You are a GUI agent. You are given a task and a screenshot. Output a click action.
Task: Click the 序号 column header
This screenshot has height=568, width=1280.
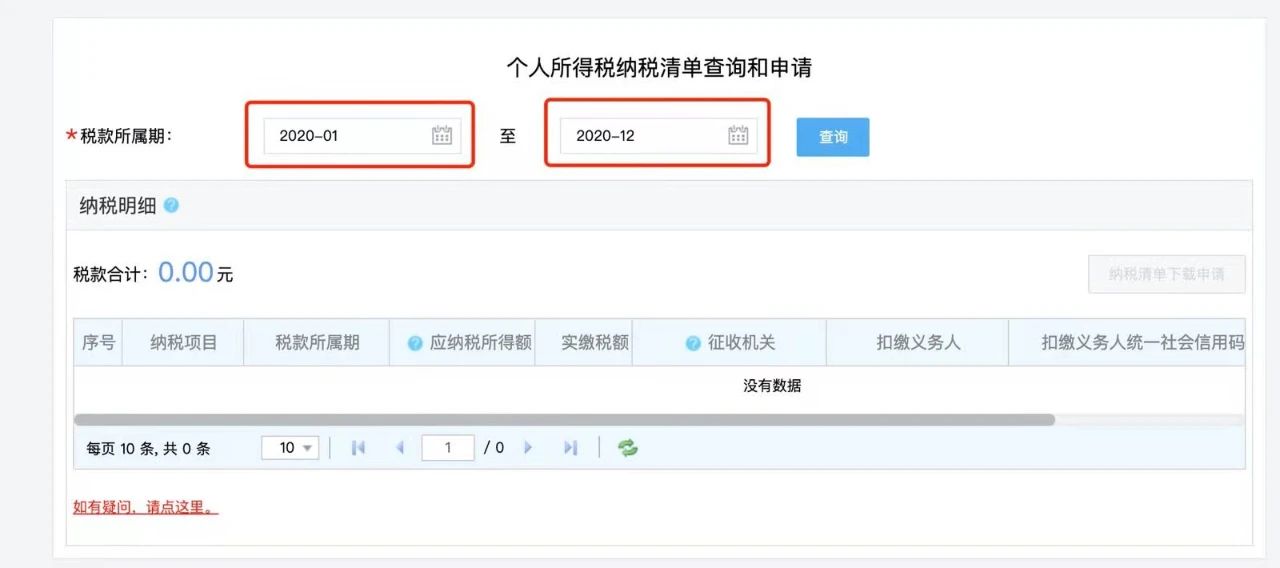tap(98, 342)
